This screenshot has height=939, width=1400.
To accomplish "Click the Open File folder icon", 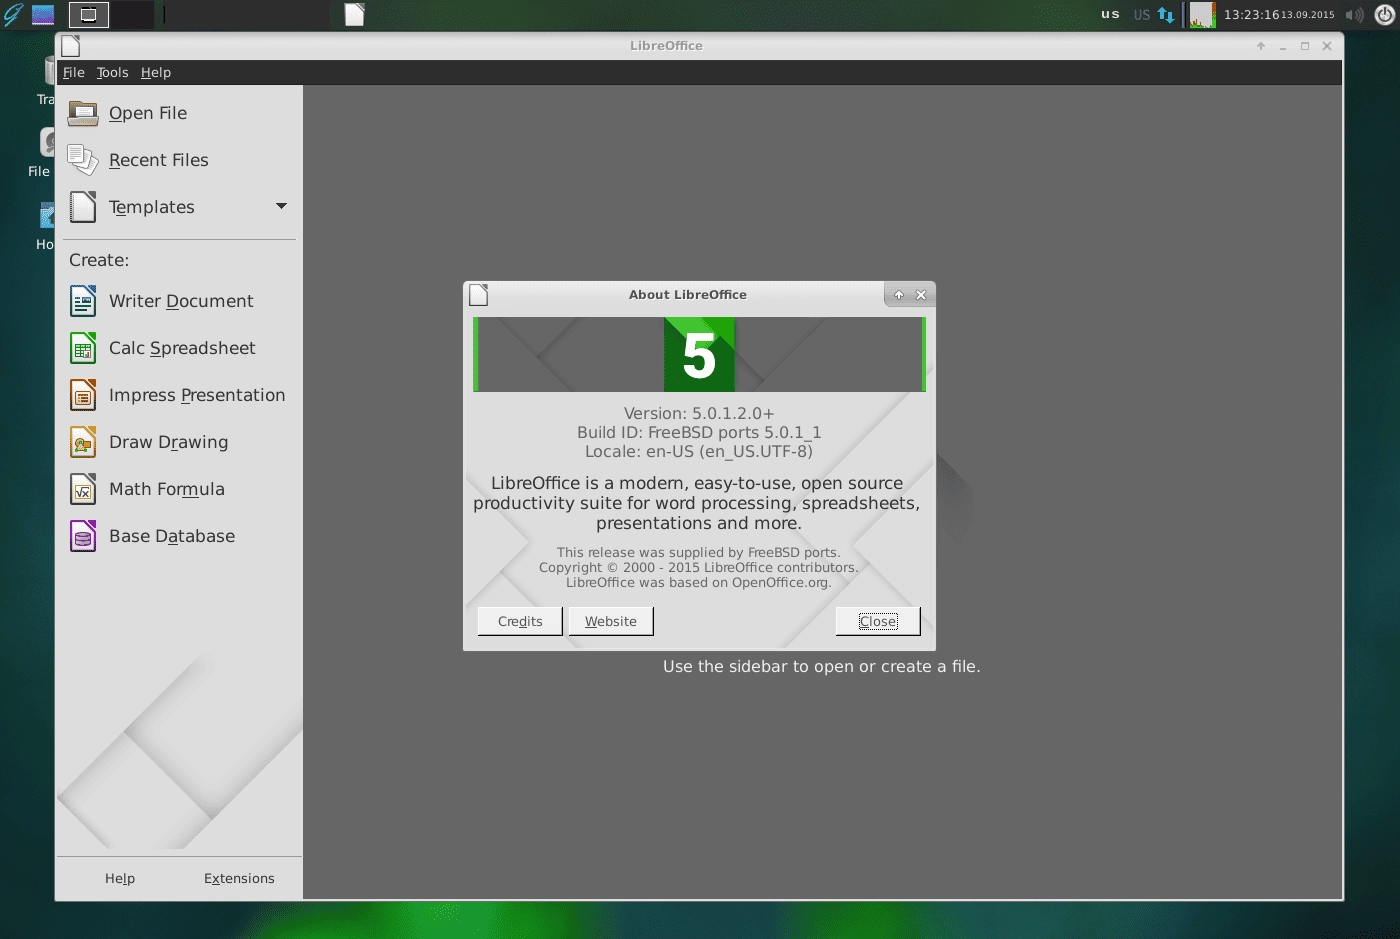I will 83,113.
